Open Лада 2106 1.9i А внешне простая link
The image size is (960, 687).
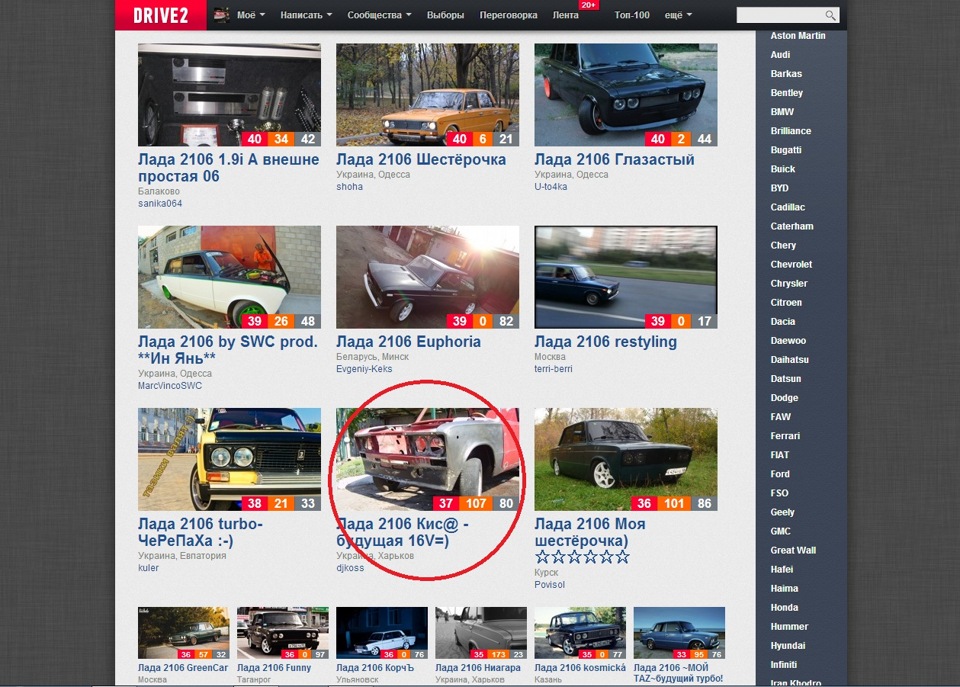pos(228,168)
